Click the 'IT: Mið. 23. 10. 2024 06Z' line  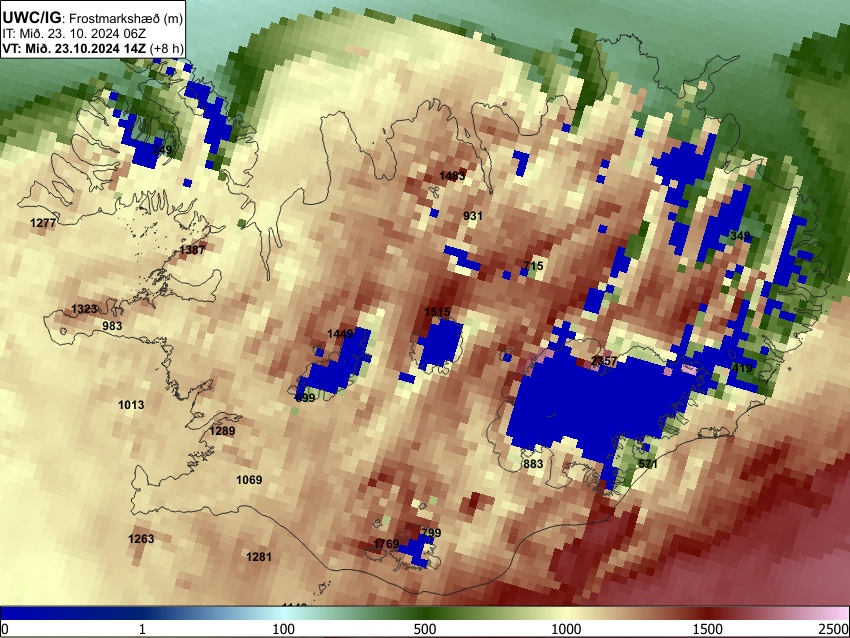[x=74, y=34]
